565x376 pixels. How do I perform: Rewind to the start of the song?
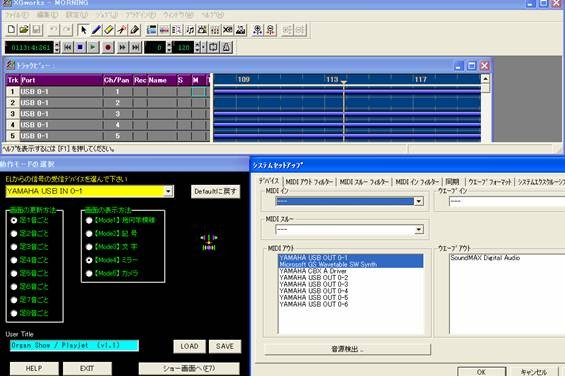(x=67, y=47)
